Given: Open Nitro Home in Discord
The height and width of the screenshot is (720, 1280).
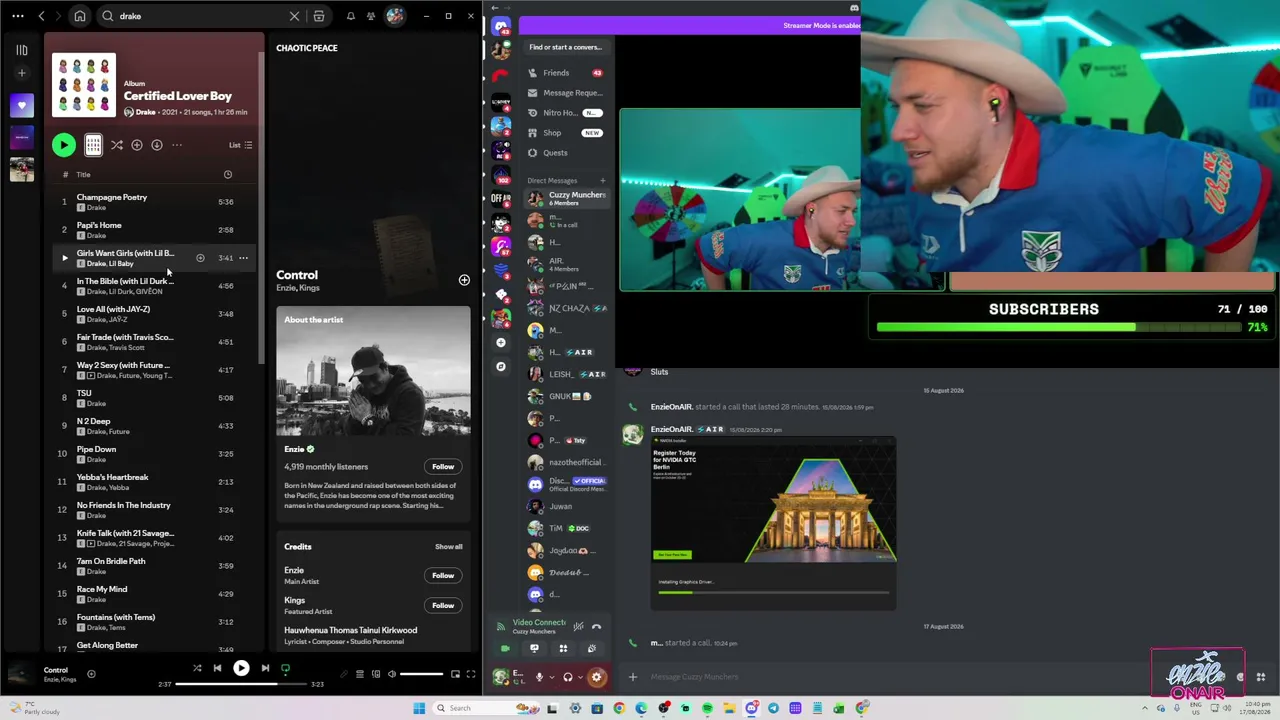Looking at the screenshot, I should [x=566, y=113].
